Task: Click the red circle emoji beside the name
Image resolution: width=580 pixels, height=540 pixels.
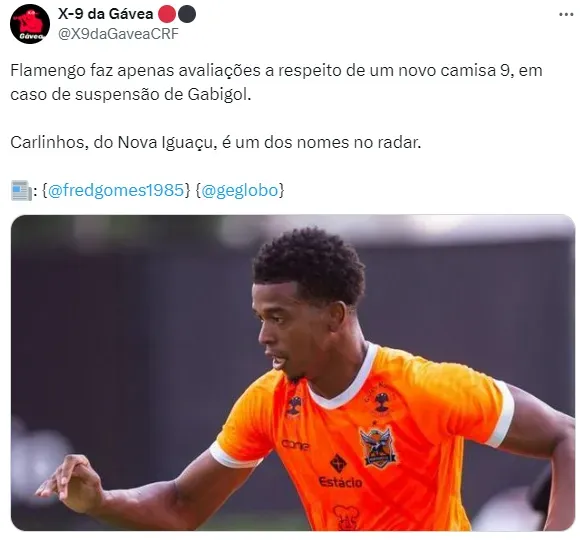Action: tap(167, 14)
